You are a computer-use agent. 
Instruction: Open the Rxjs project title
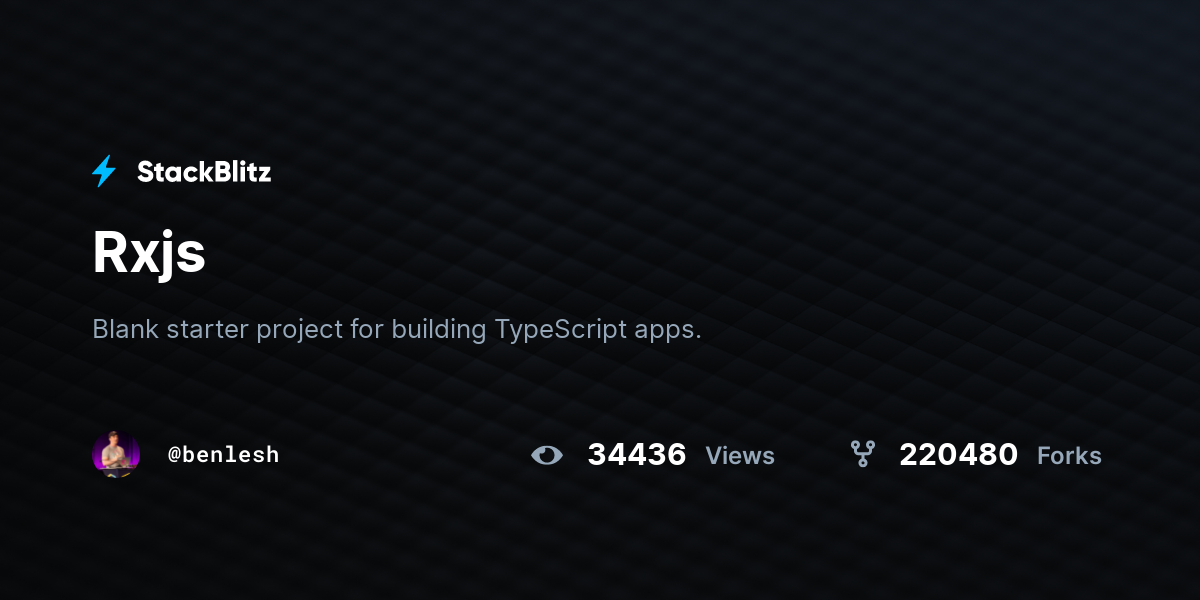pos(149,254)
